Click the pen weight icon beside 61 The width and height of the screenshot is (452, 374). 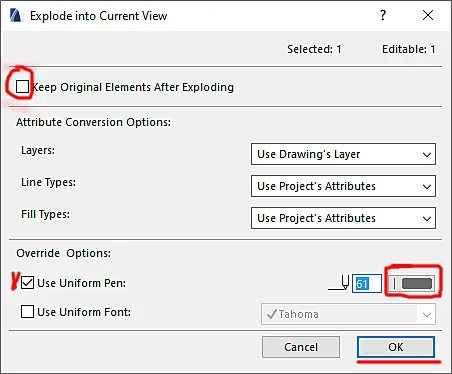tap(339, 283)
